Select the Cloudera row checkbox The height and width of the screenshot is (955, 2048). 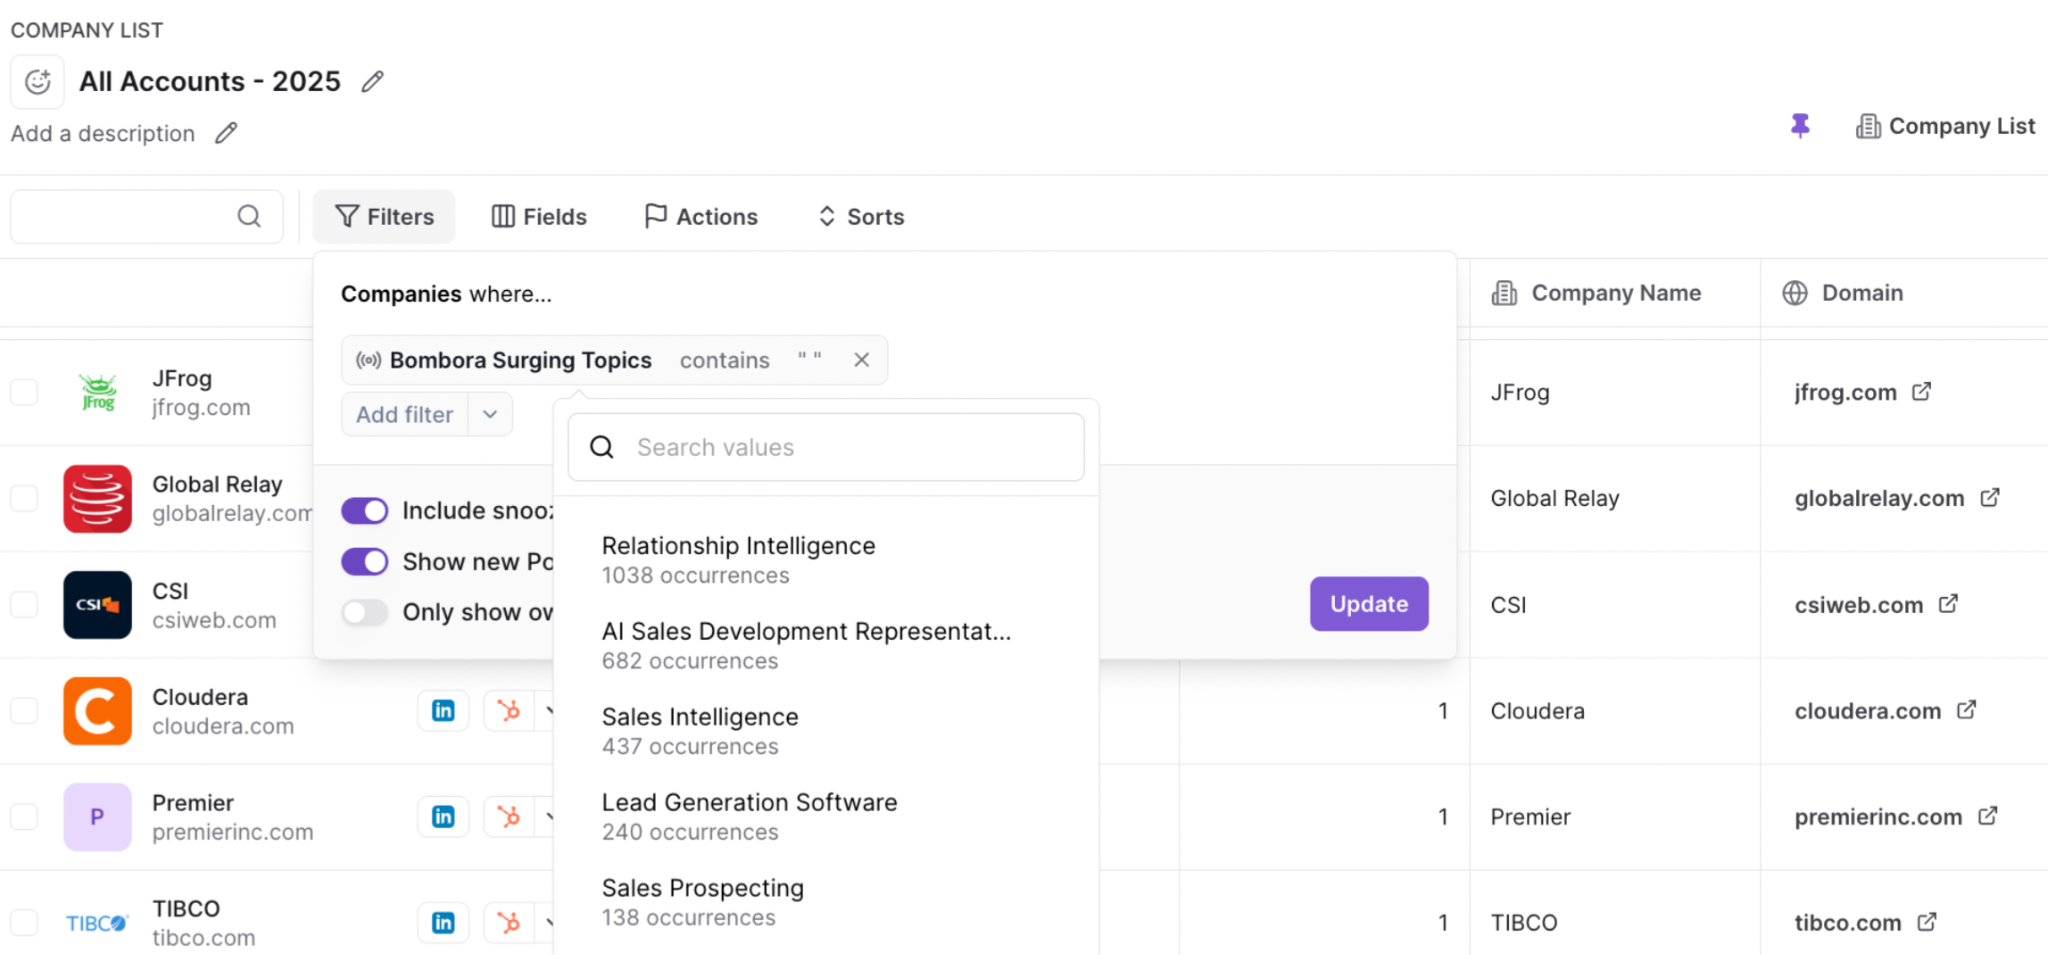24,711
